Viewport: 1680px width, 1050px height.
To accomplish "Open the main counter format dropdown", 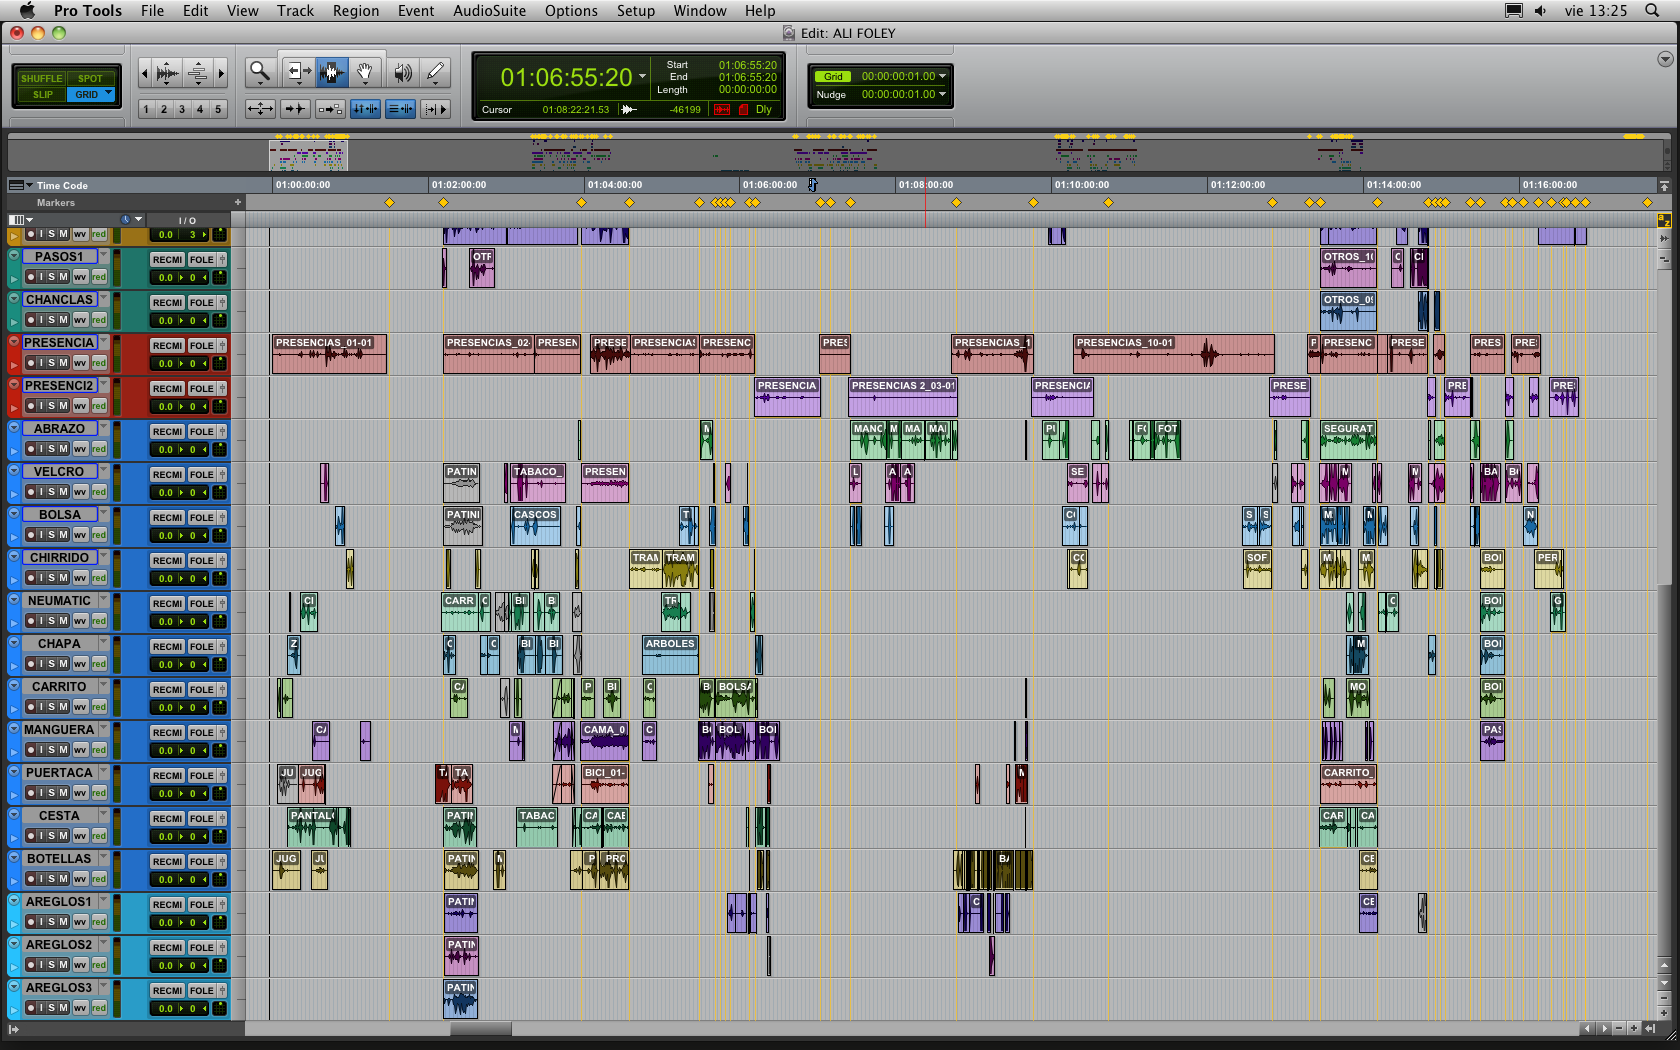I will (642, 76).
